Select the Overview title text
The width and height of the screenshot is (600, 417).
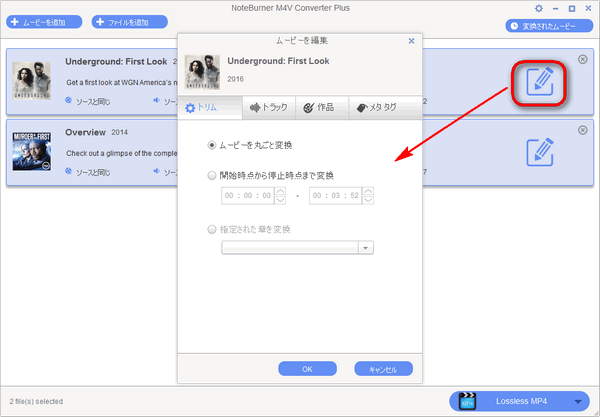point(85,132)
